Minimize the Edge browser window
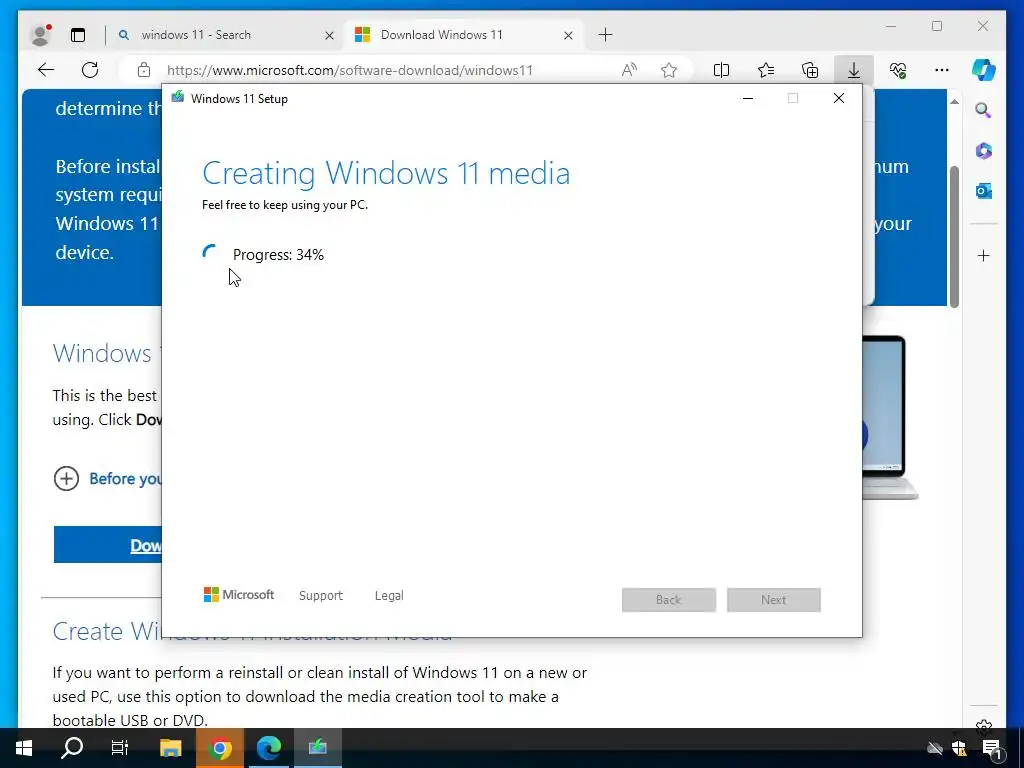Image resolution: width=1024 pixels, height=768 pixels. tap(891, 26)
